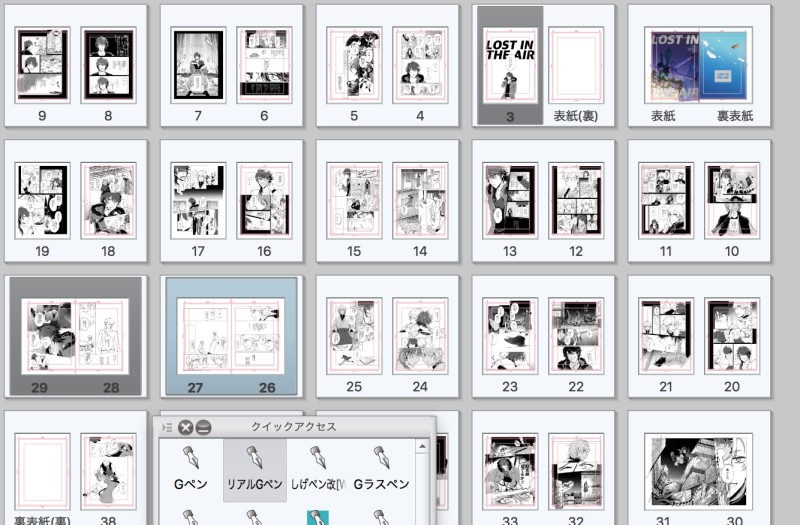Select page 20 thumbnail

point(732,336)
